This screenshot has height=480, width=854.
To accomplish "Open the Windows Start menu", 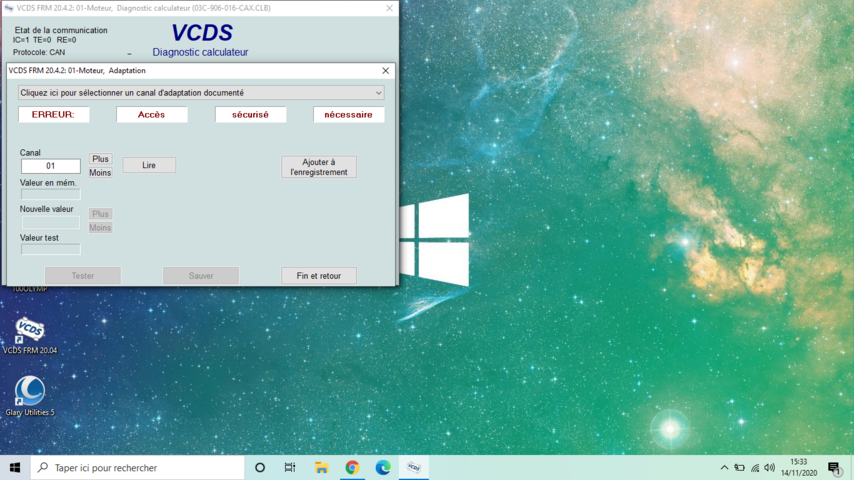I will click(x=15, y=467).
